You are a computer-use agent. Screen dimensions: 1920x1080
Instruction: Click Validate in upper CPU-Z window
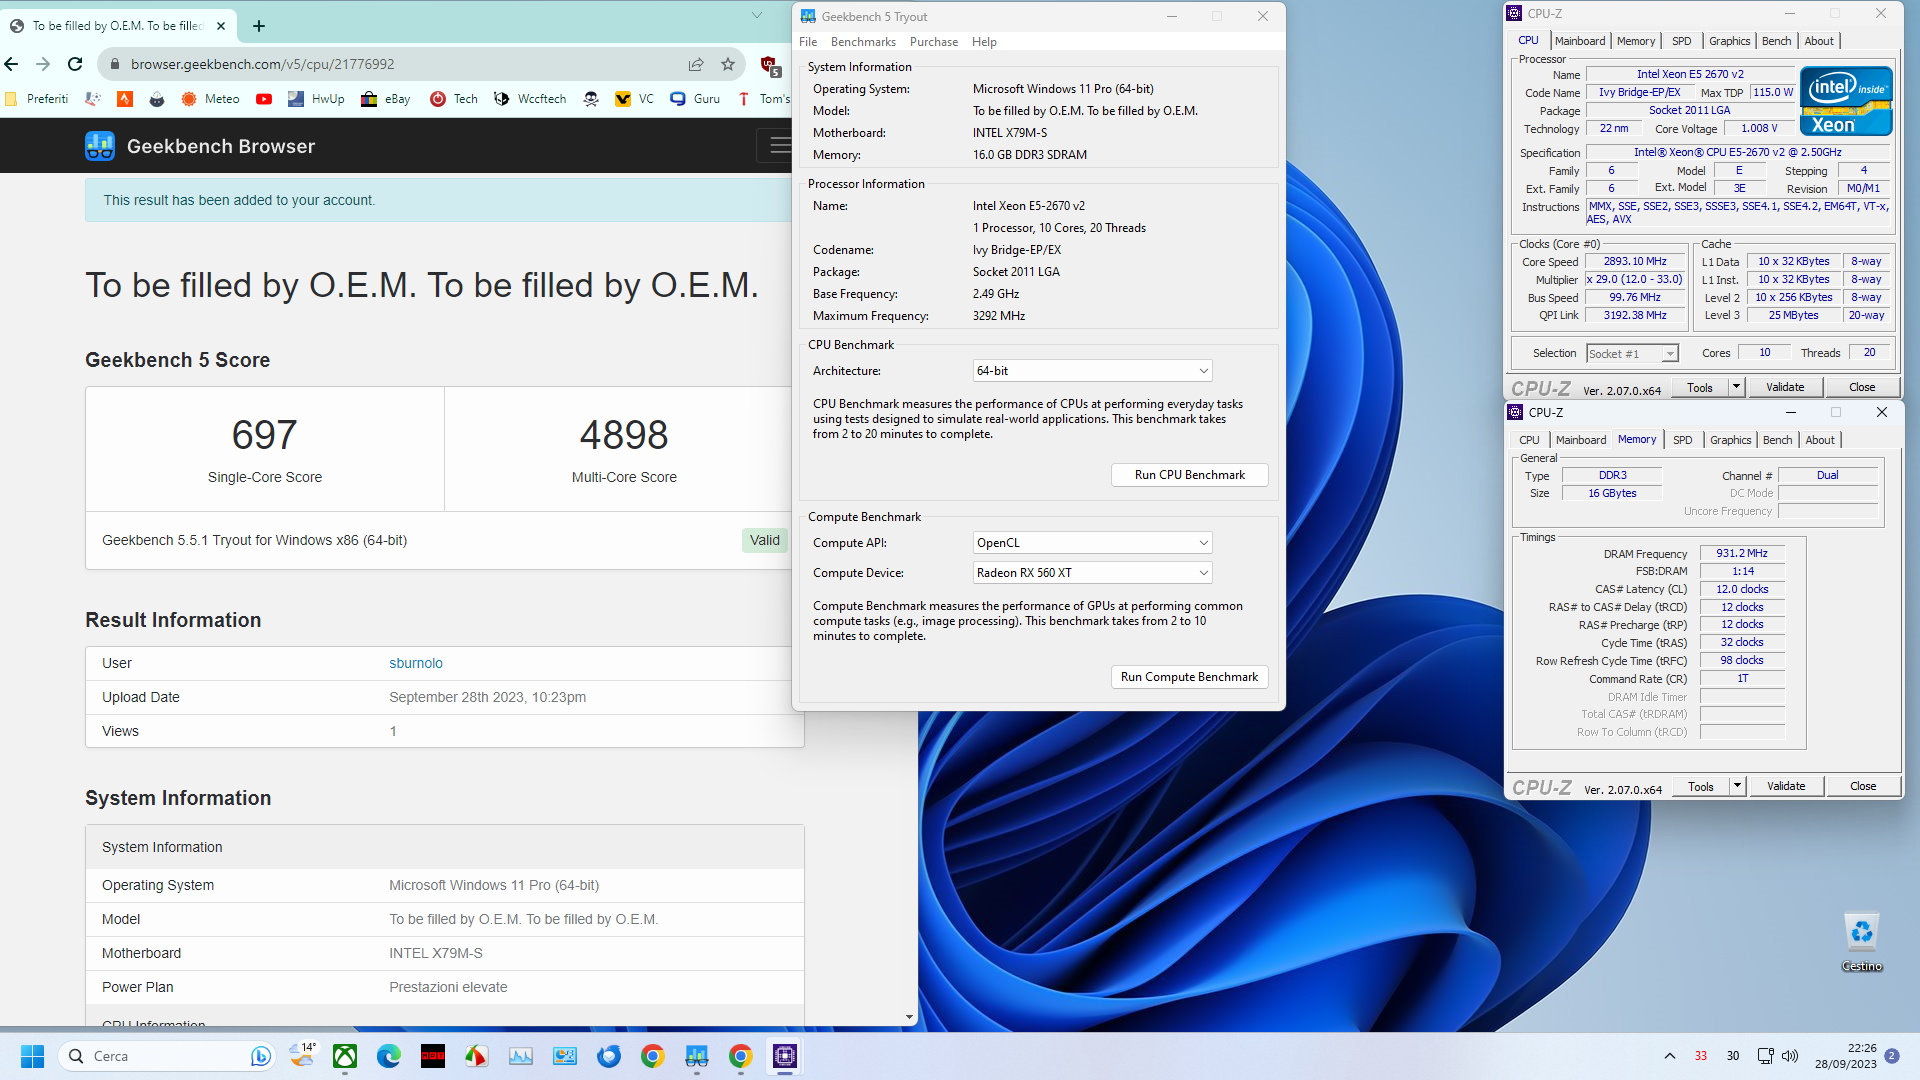pos(1785,387)
